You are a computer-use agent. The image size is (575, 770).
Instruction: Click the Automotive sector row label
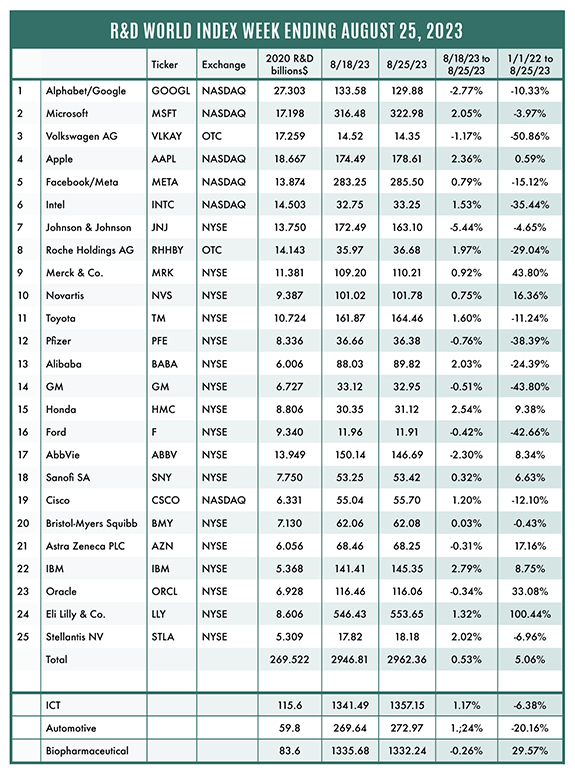[x=71, y=728]
